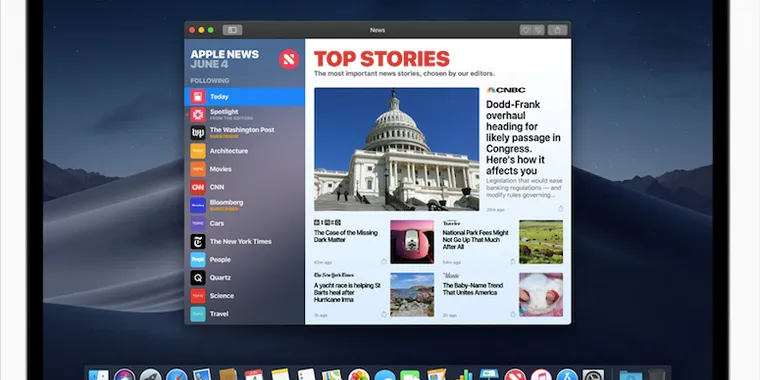760x380 pixels.
Task: Click the heart Love Story button
Action: click(525, 30)
